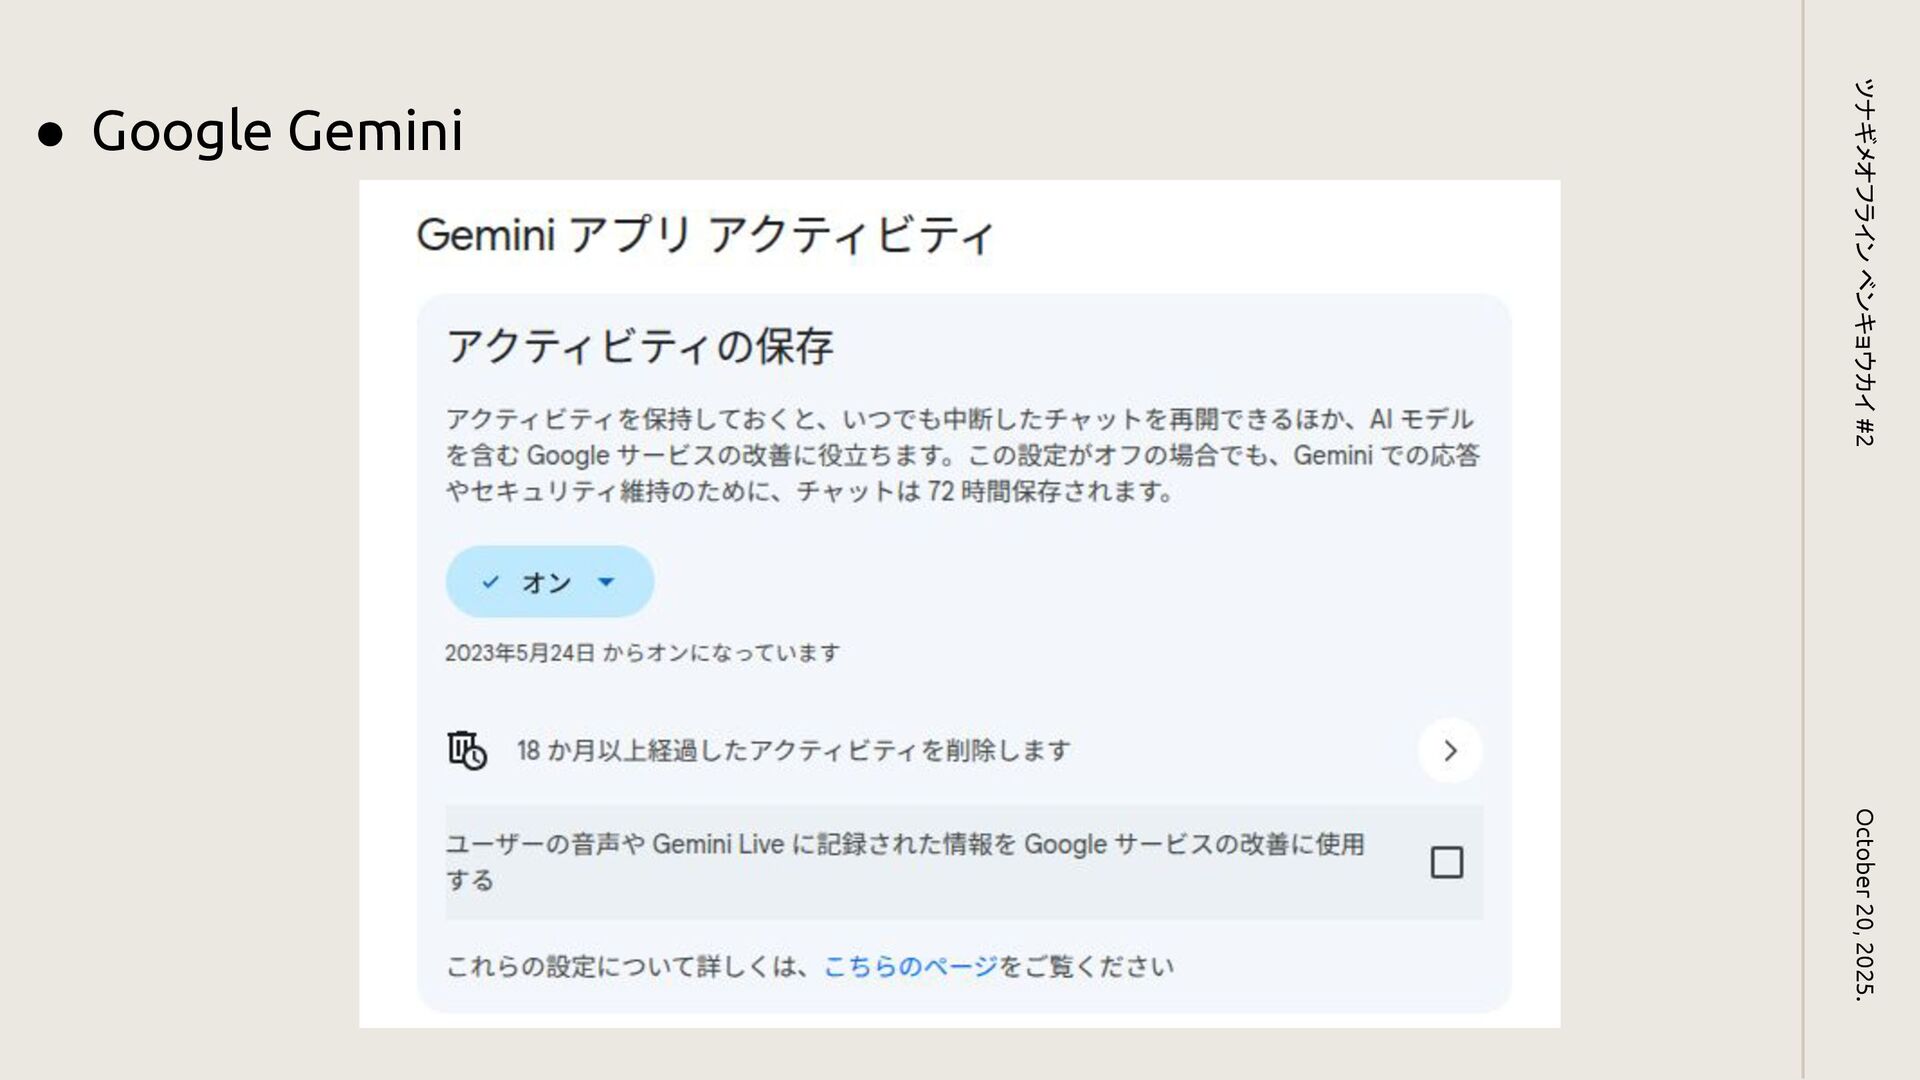Click the をご覧ください text after the link
The height and width of the screenshot is (1080, 1920).
[x=1086, y=966]
